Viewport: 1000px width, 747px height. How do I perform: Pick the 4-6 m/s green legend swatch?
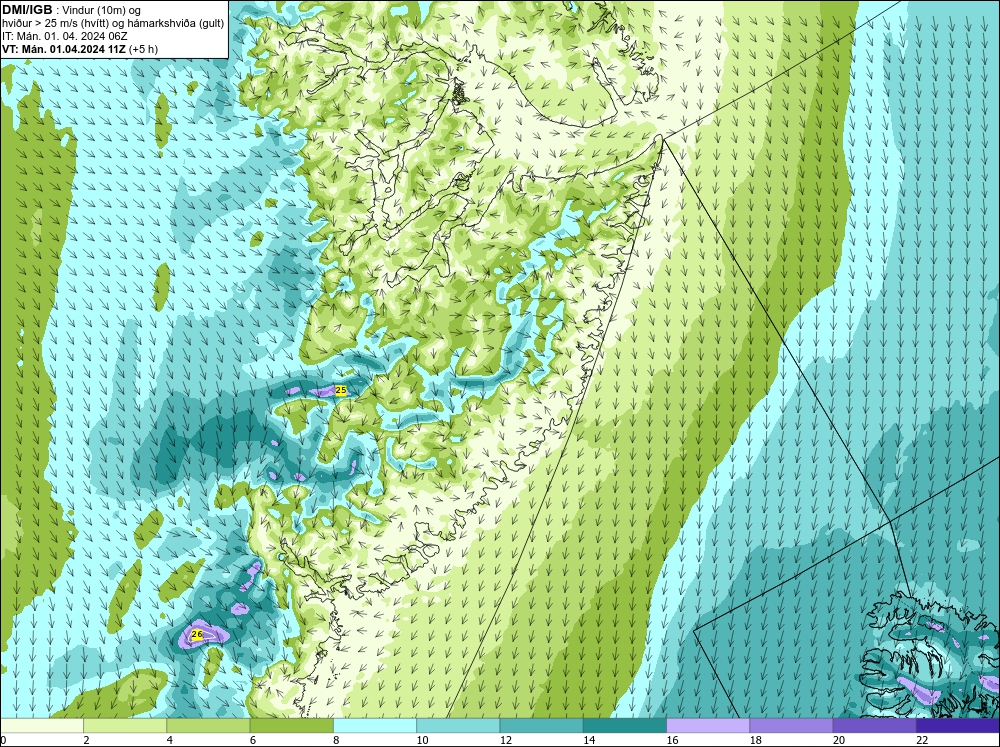[x=208, y=725]
